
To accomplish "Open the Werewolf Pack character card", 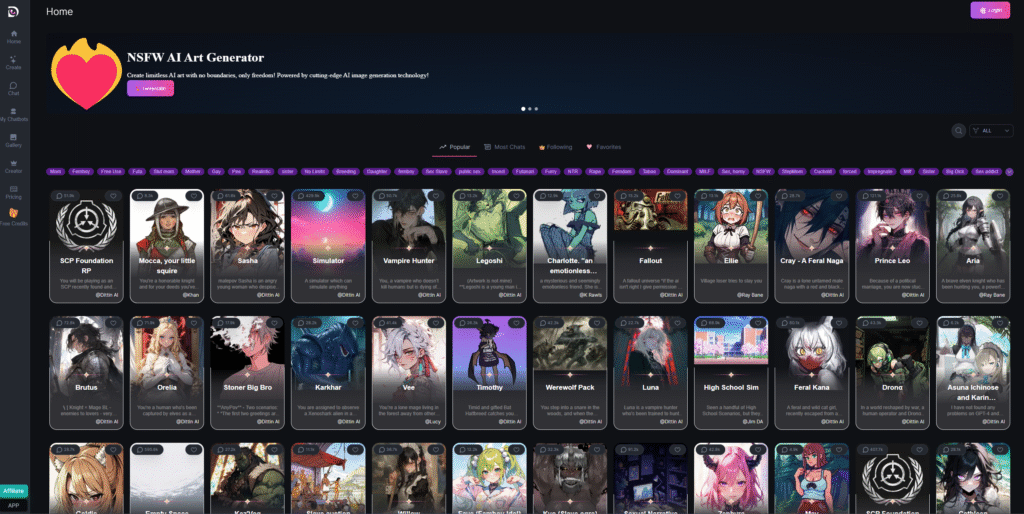I will (569, 373).
